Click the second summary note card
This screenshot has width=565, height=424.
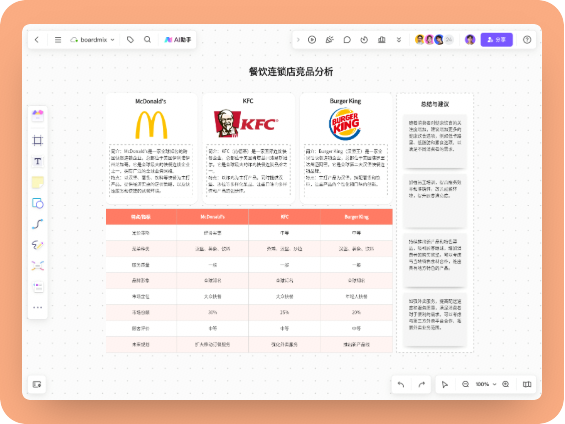[x=435, y=201]
